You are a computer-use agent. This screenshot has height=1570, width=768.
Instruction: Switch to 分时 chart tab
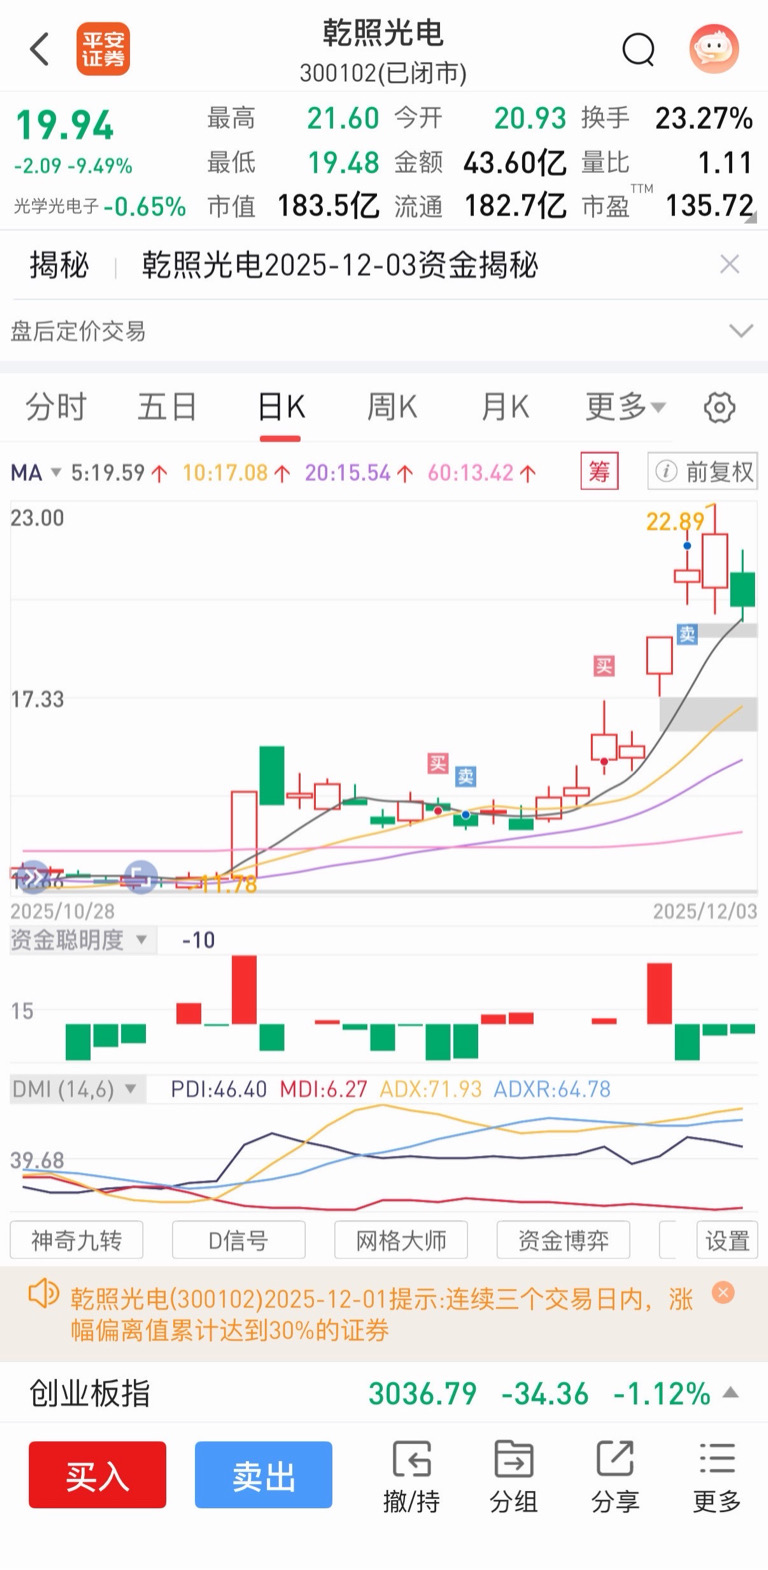pos(56,407)
